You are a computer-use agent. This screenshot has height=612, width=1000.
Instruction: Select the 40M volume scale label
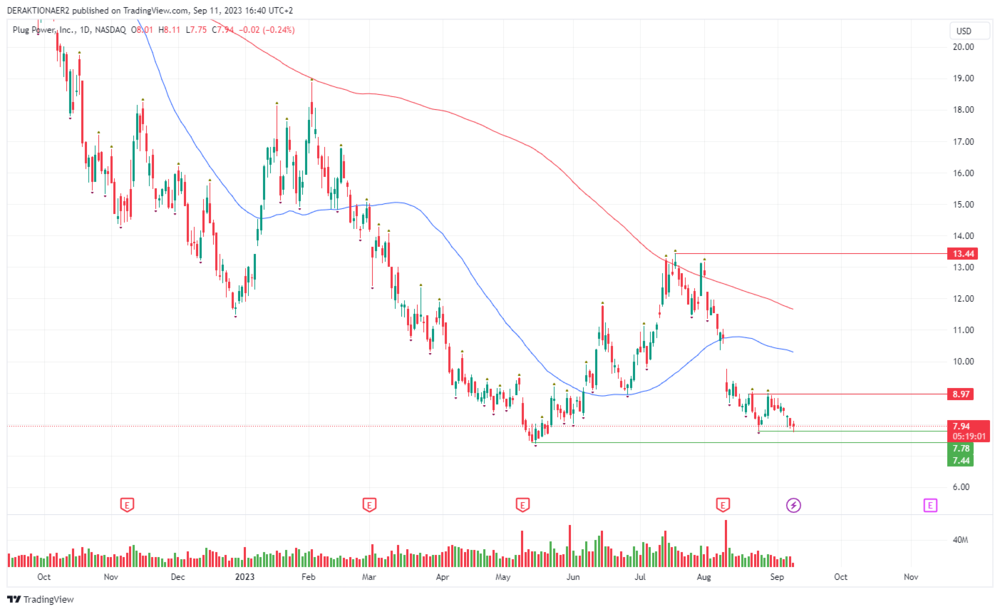960,540
